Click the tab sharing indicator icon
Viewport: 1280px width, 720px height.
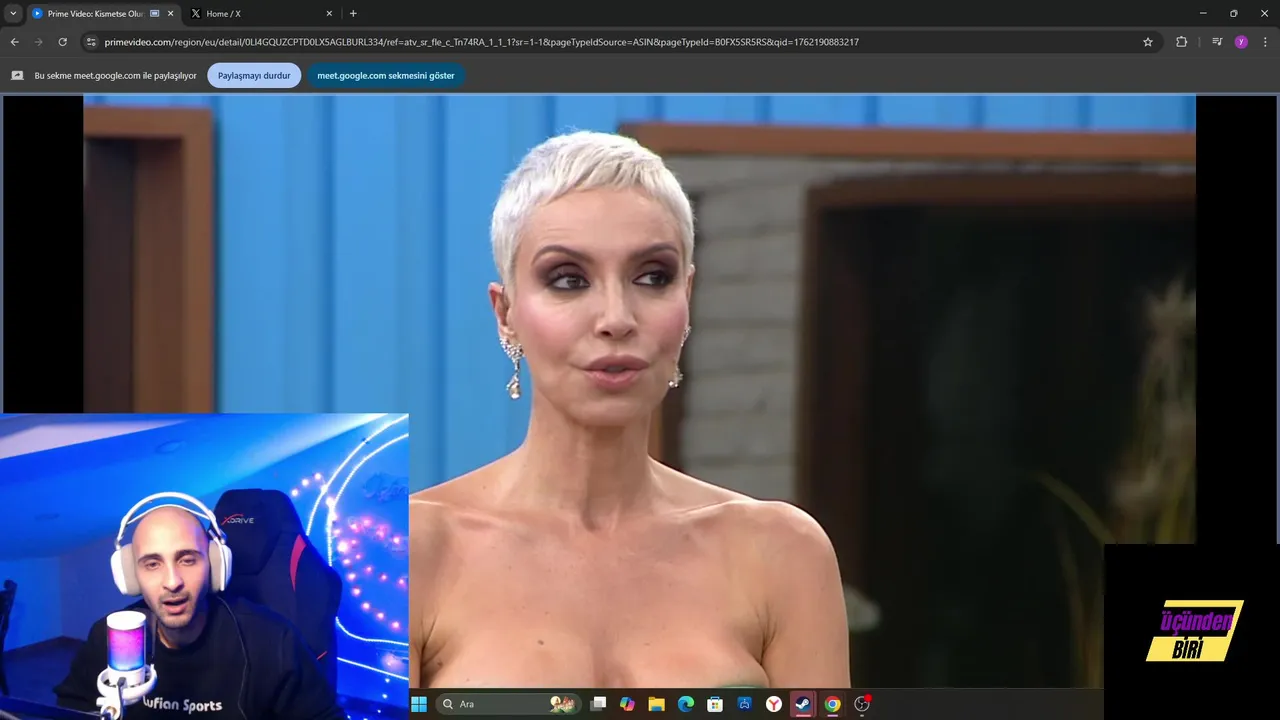point(155,14)
